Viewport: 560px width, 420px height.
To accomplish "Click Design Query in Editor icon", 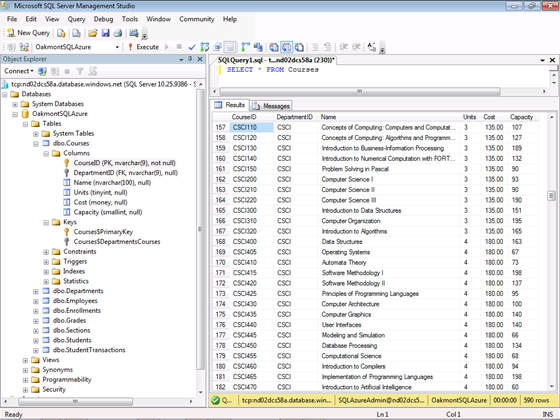I will pos(217,47).
